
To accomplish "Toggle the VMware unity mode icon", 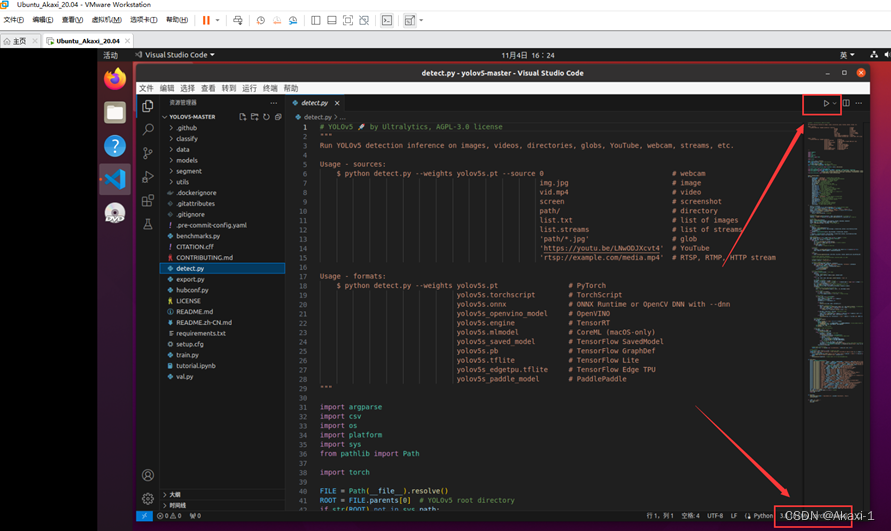I will pos(364,20).
